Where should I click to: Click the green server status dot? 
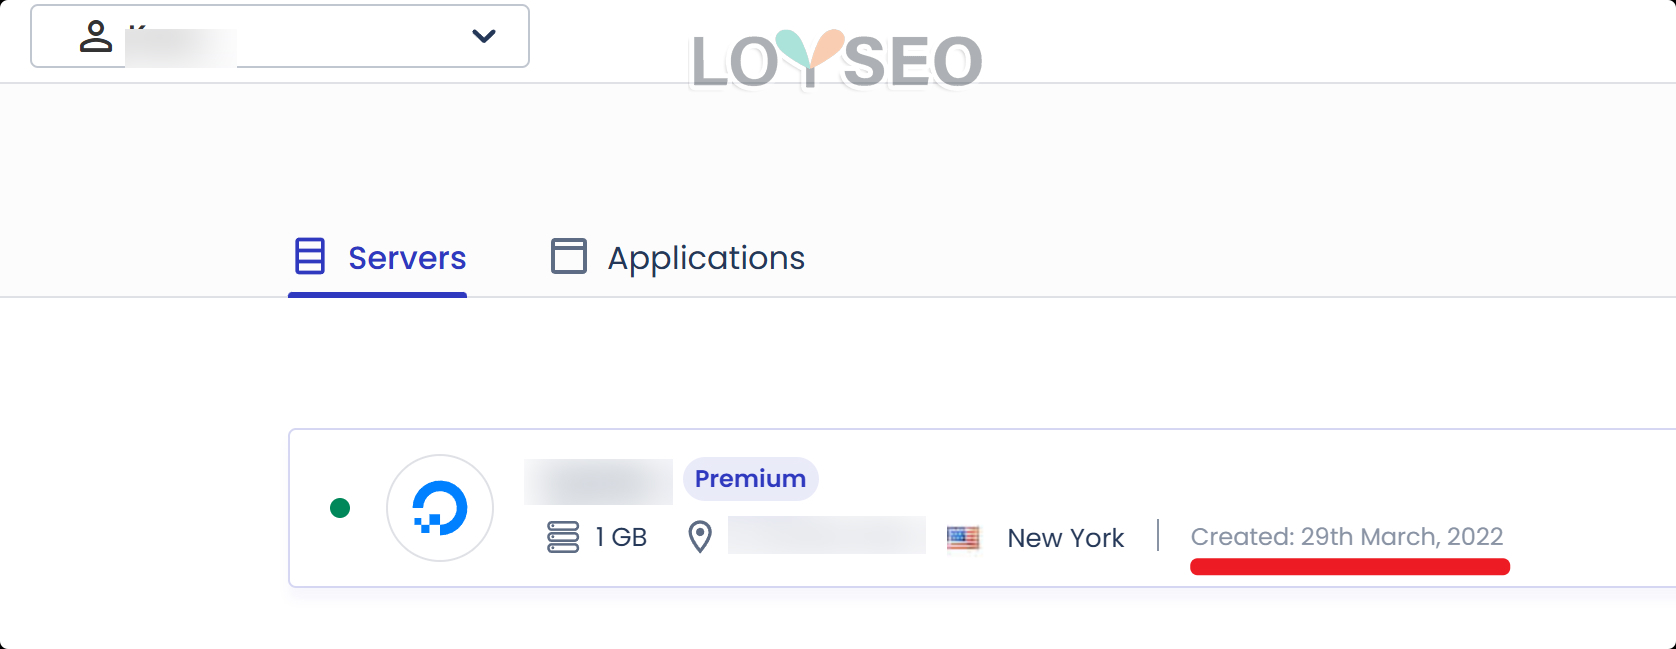[340, 508]
